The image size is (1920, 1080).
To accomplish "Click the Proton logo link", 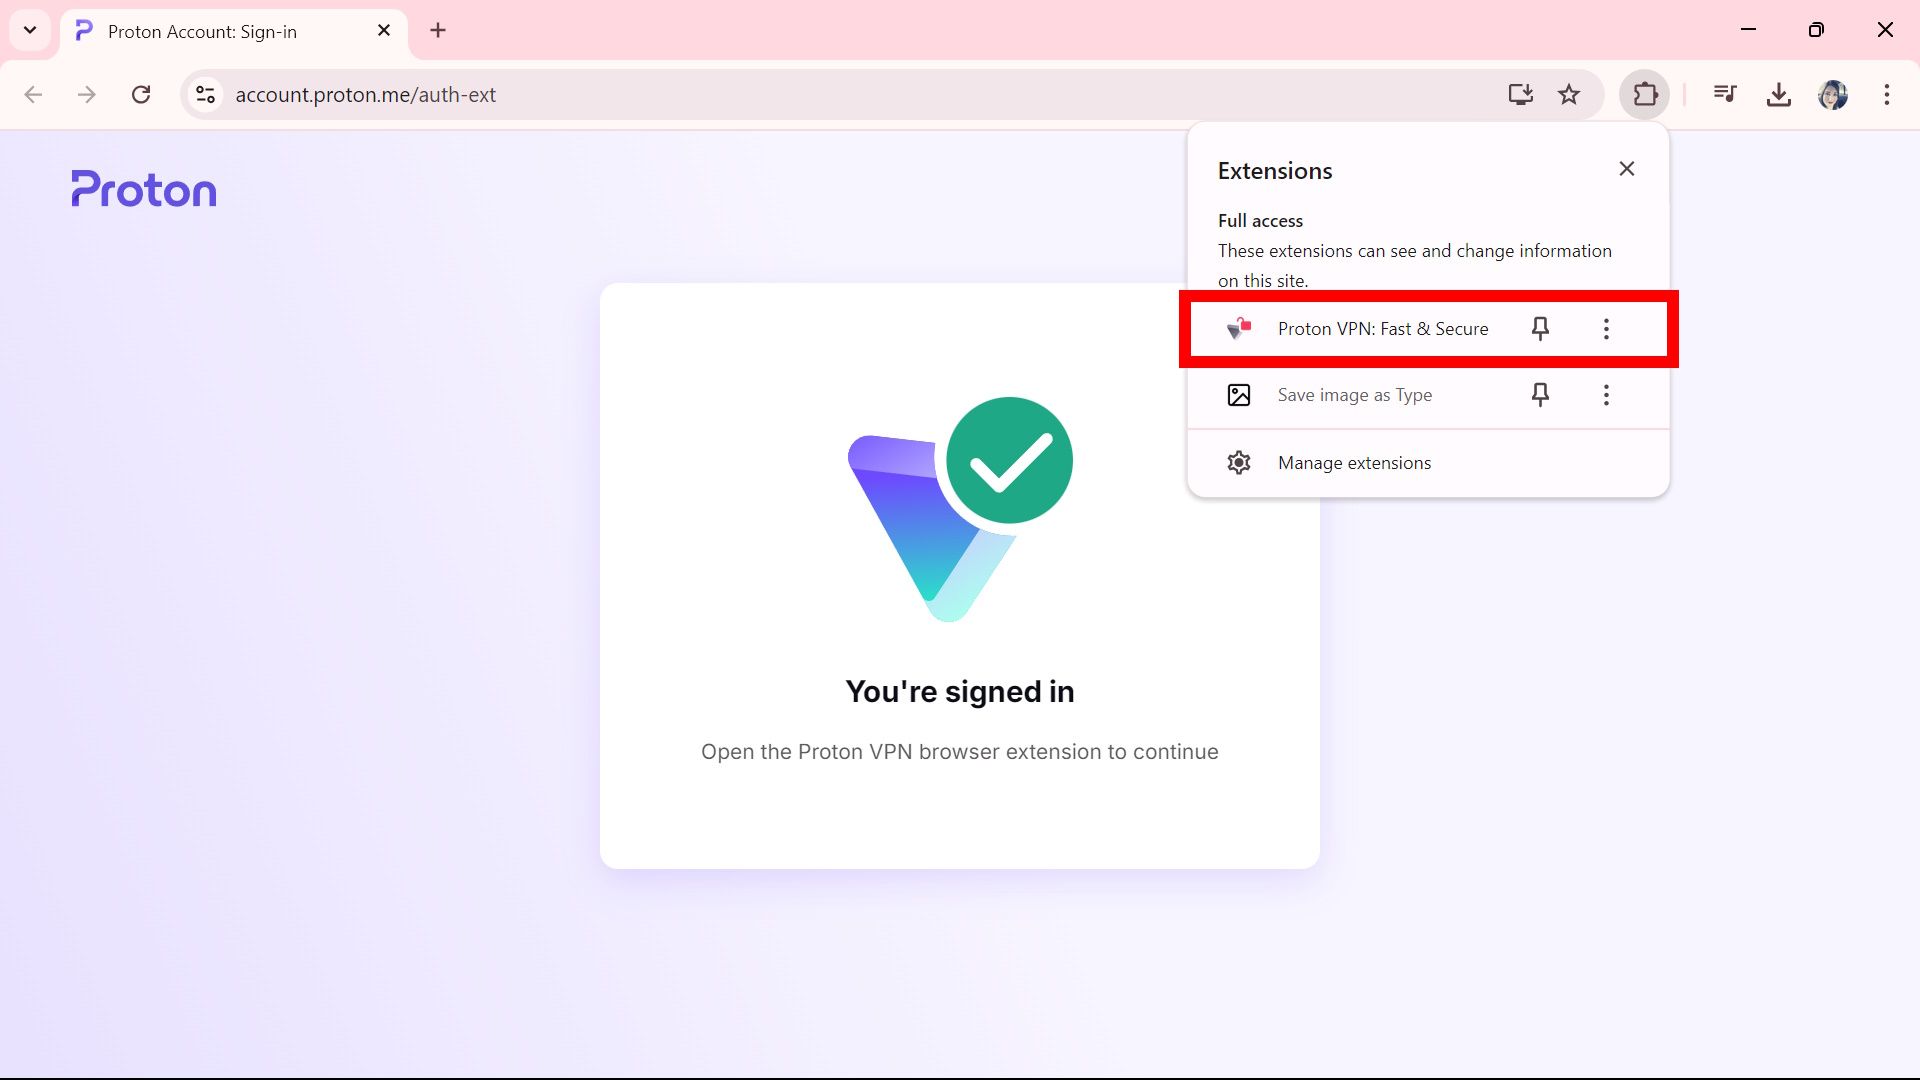I will [143, 189].
